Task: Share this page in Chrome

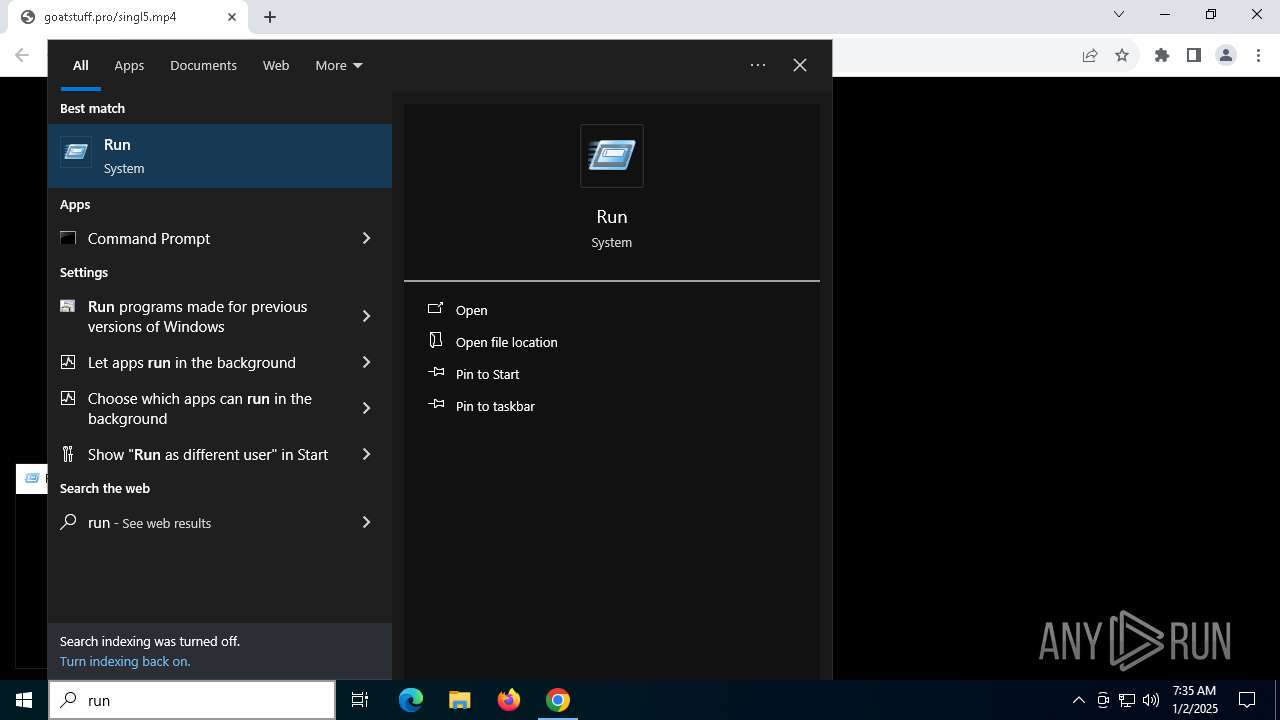Action: coord(1090,56)
